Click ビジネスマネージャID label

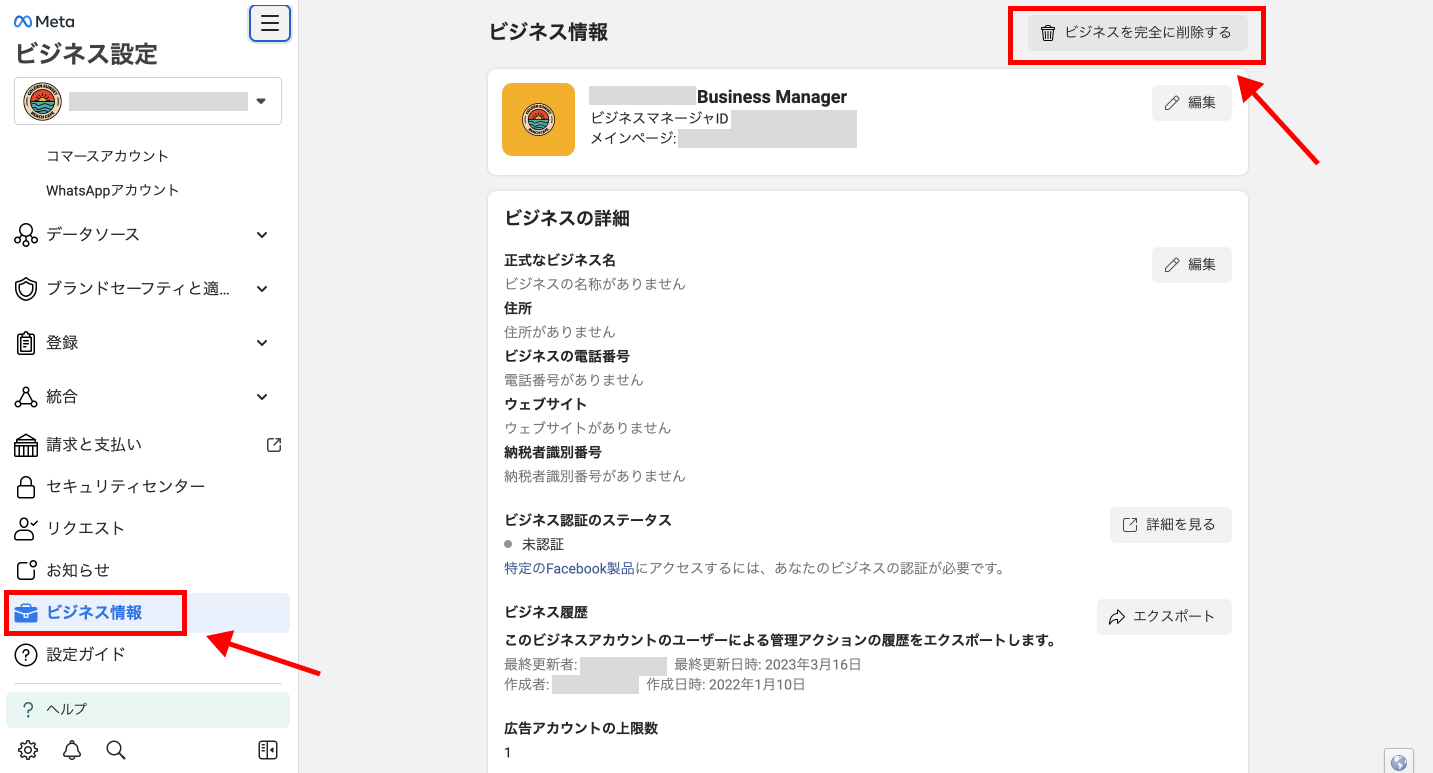pos(660,119)
